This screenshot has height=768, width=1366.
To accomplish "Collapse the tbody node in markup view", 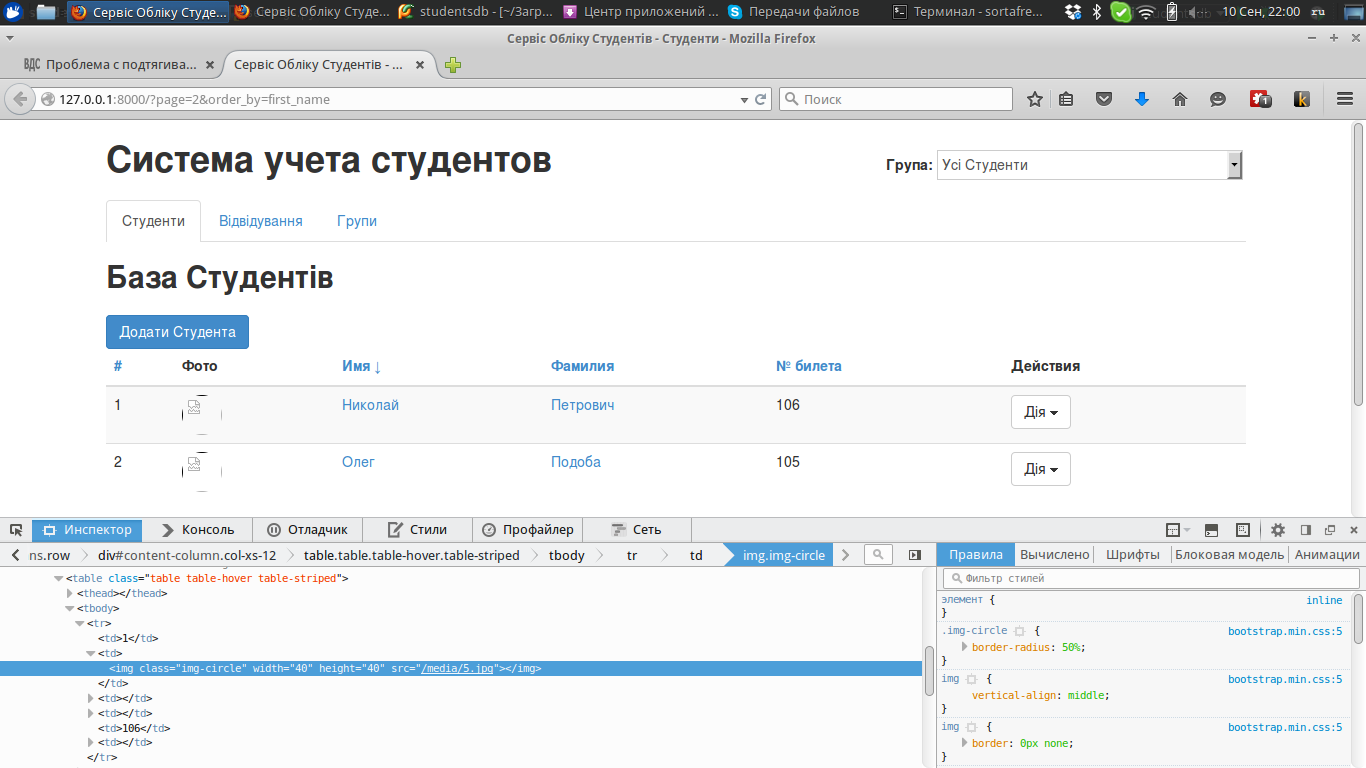I will point(69,608).
